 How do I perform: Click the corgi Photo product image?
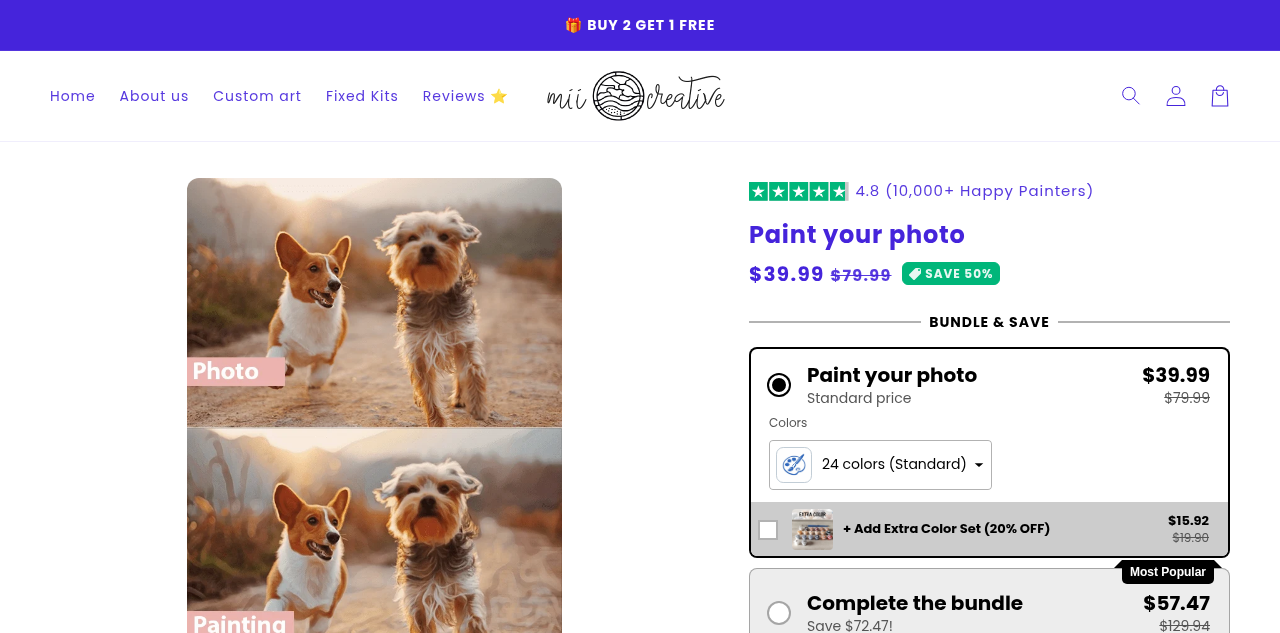point(374,303)
